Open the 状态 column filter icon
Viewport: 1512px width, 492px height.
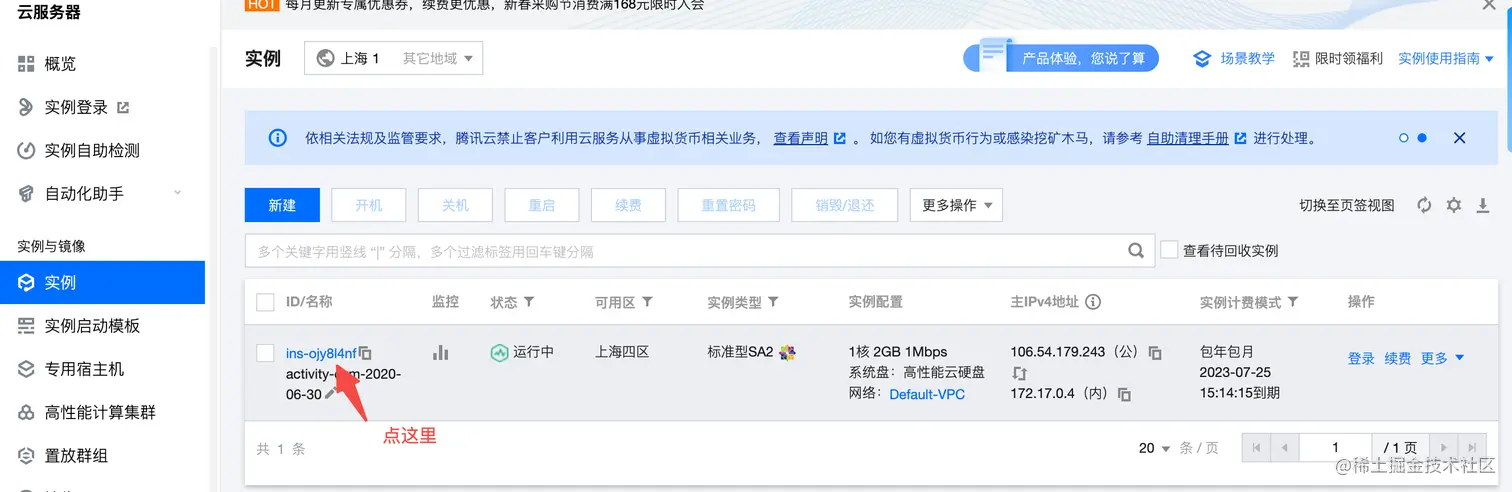pyautogui.click(x=529, y=302)
